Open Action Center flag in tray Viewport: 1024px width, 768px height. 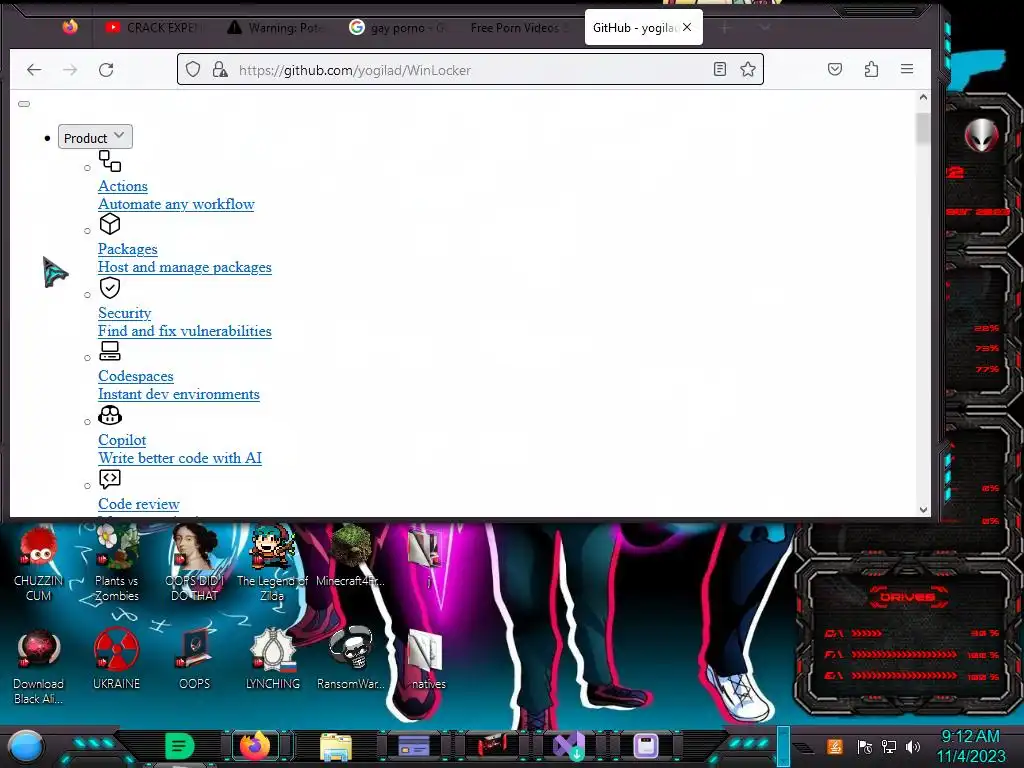(x=865, y=746)
